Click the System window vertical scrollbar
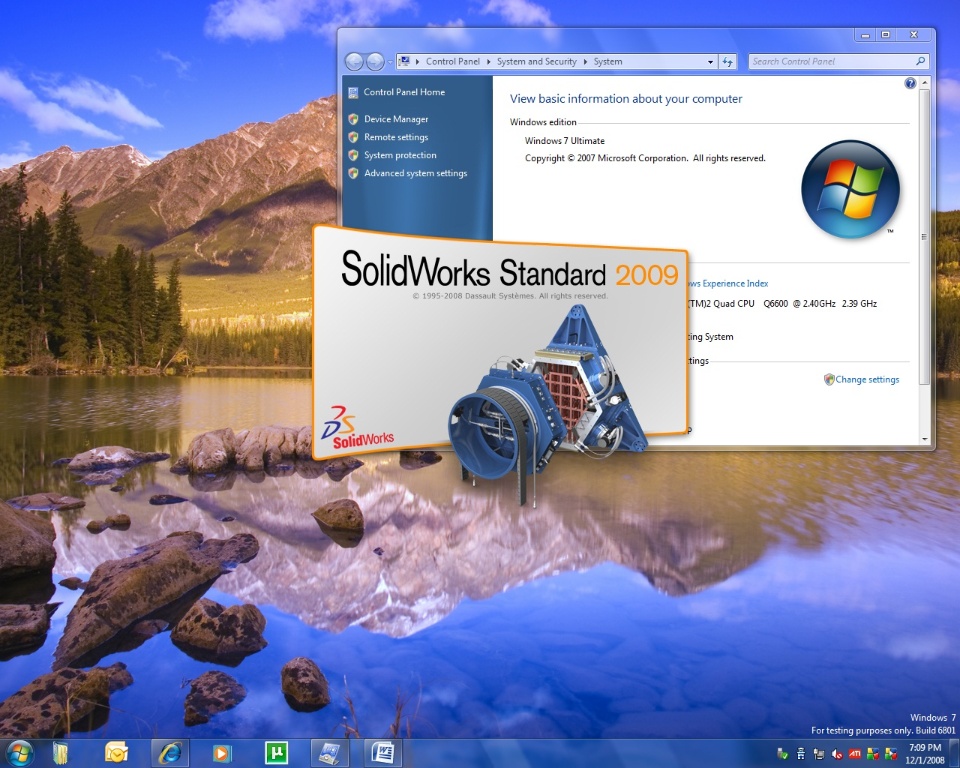960x768 pixels. point(924,238)
